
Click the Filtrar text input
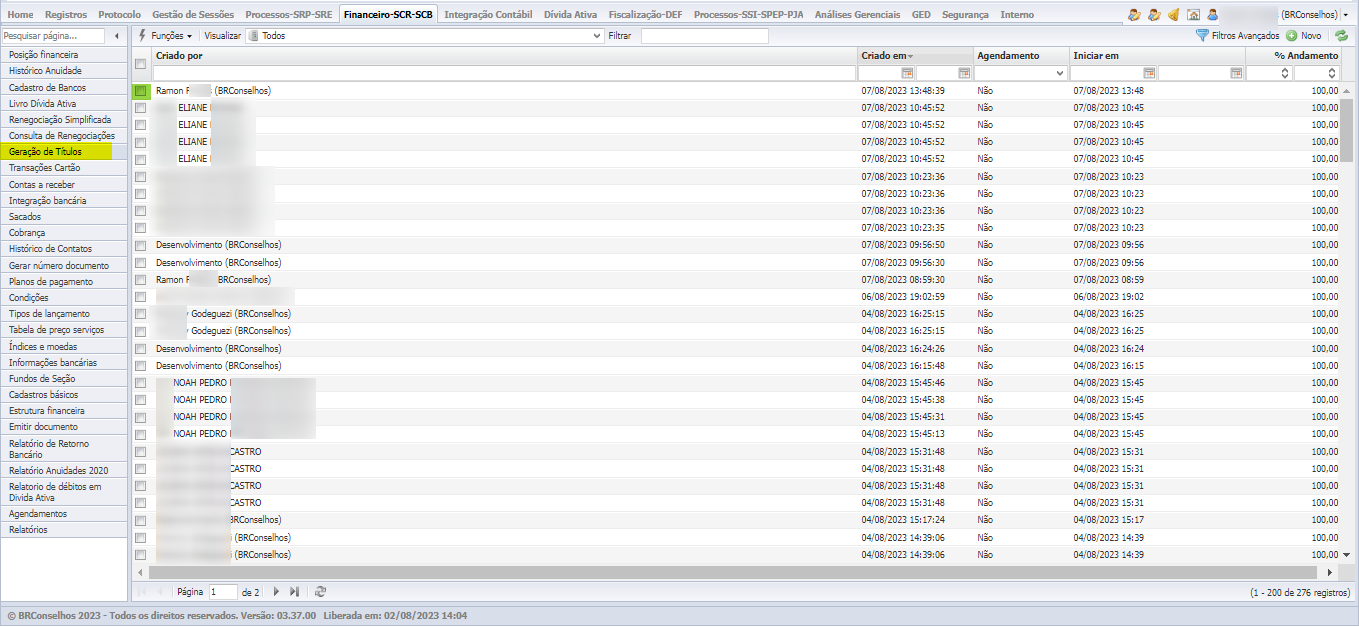[x=704, y=36]
